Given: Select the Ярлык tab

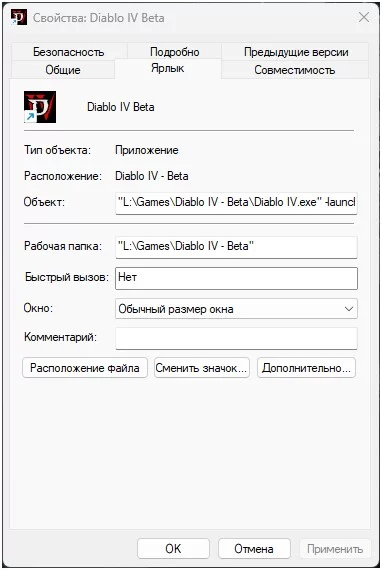Looking at the screenshot, I should 168,68.
